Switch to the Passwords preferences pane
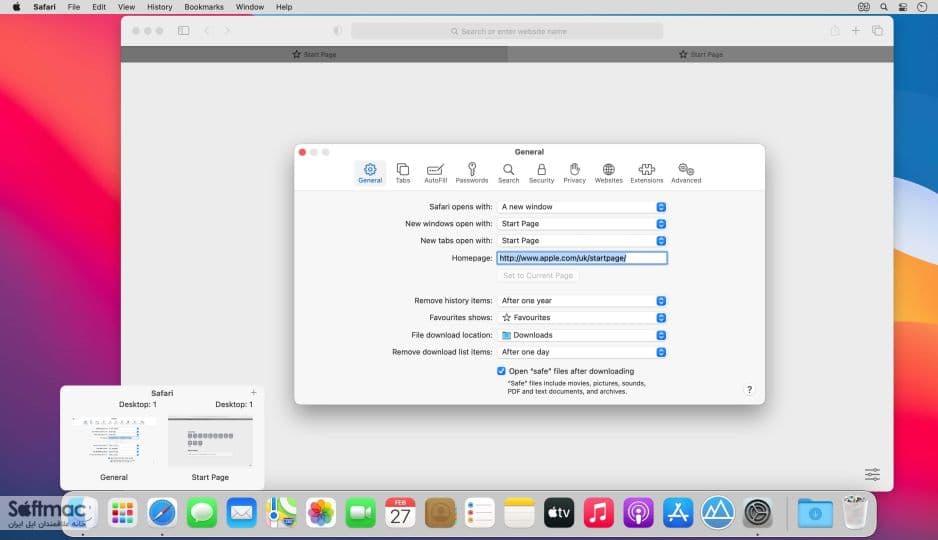This screenshot has width=938, height=540. coord(471,173)
